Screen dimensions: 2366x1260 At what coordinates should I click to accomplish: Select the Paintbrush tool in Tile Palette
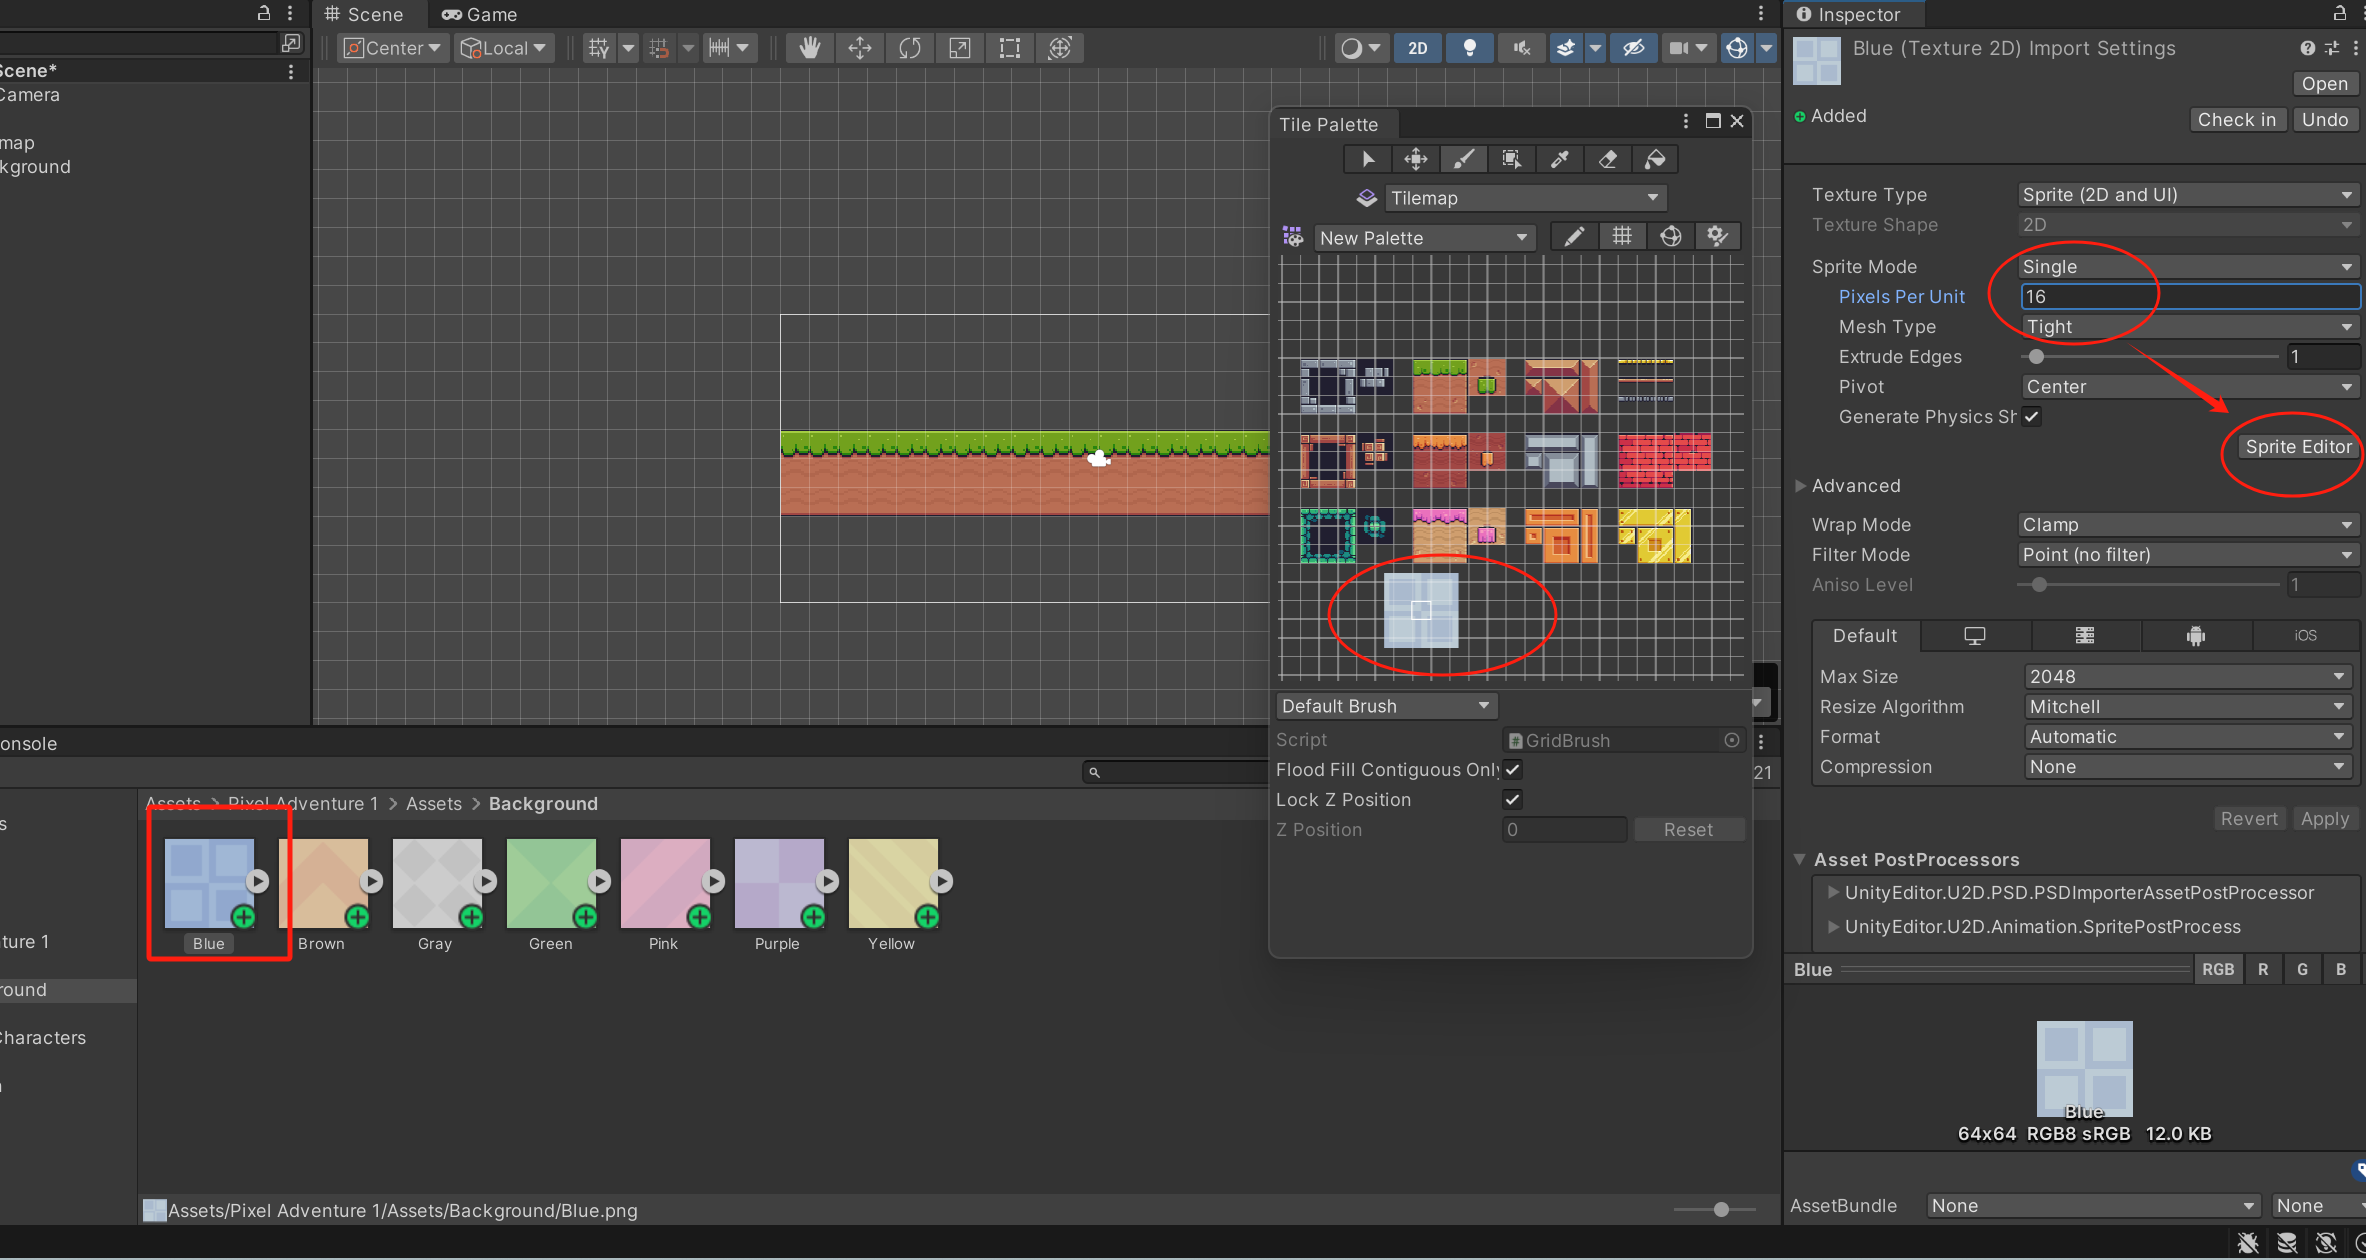1463,159
